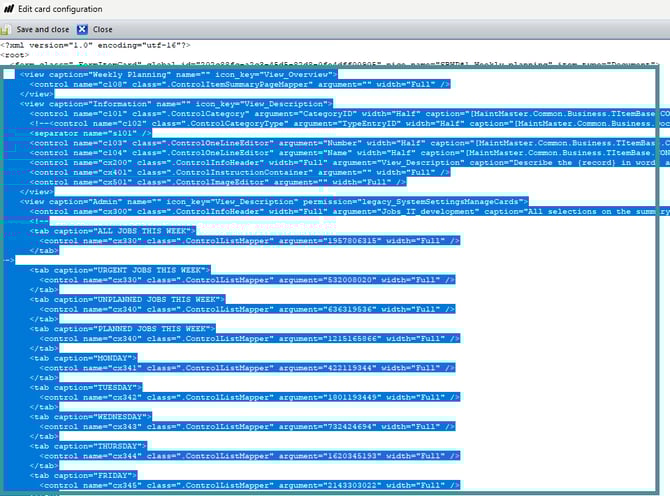Screen dimensions: 670x496
Task: Click the control name="cx342" line
Action: coord(250,397)
